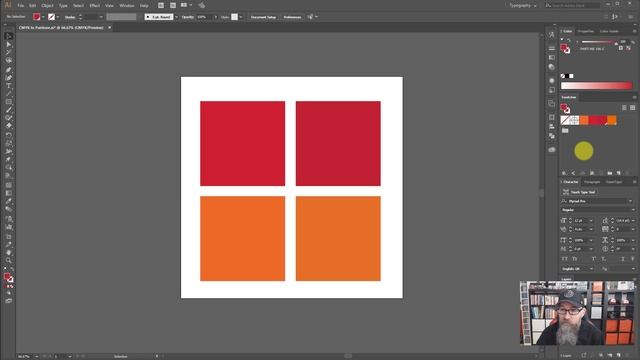Screen dimensions: 640x360
Task: Click the Document Setup button
Action: (263, 17)
